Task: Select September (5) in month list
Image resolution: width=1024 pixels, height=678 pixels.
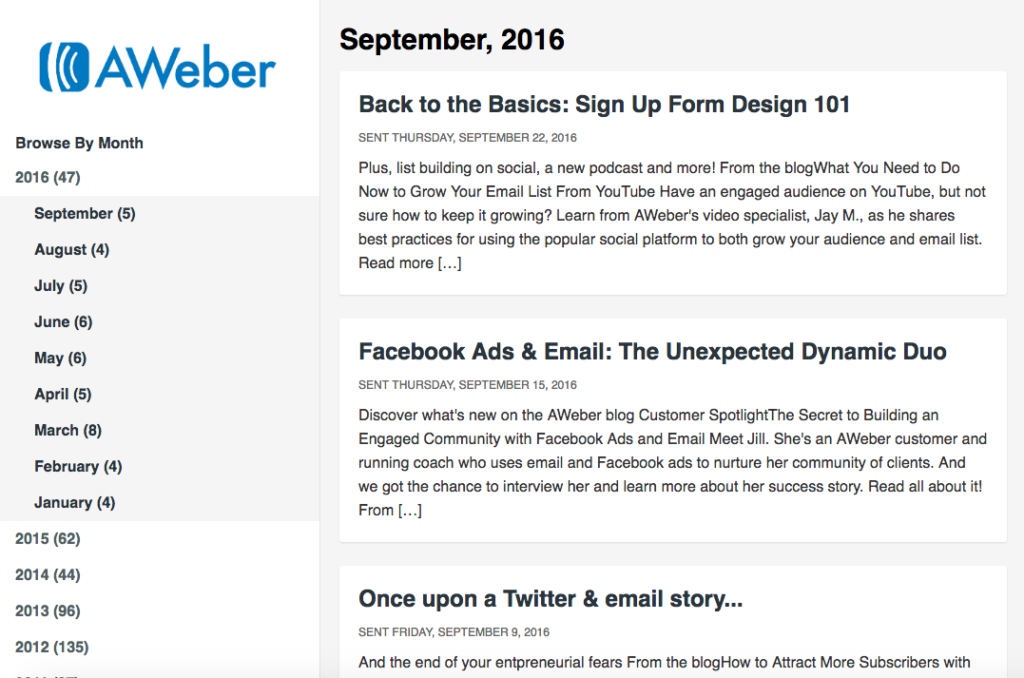Action: click(x=85, y=214)
